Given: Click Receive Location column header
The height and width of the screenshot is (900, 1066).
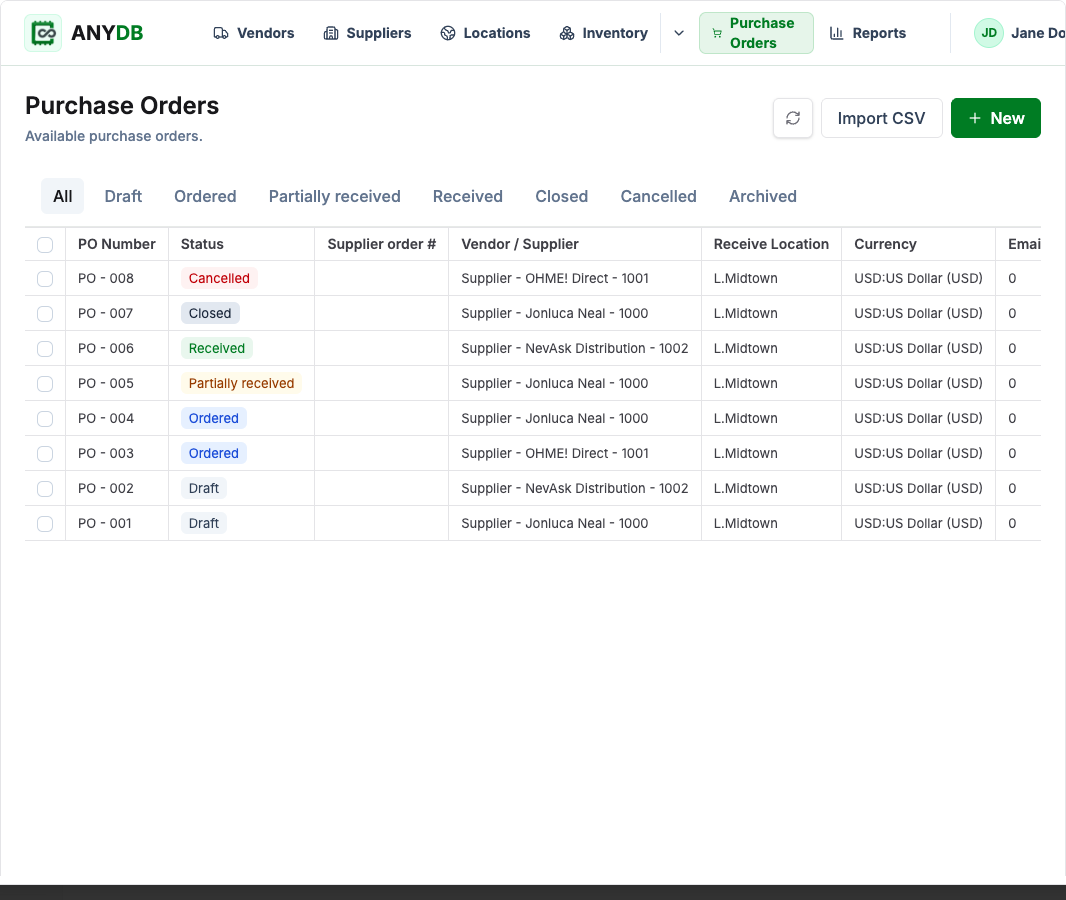Looking at the screenshot, I should tap(771, 244).
